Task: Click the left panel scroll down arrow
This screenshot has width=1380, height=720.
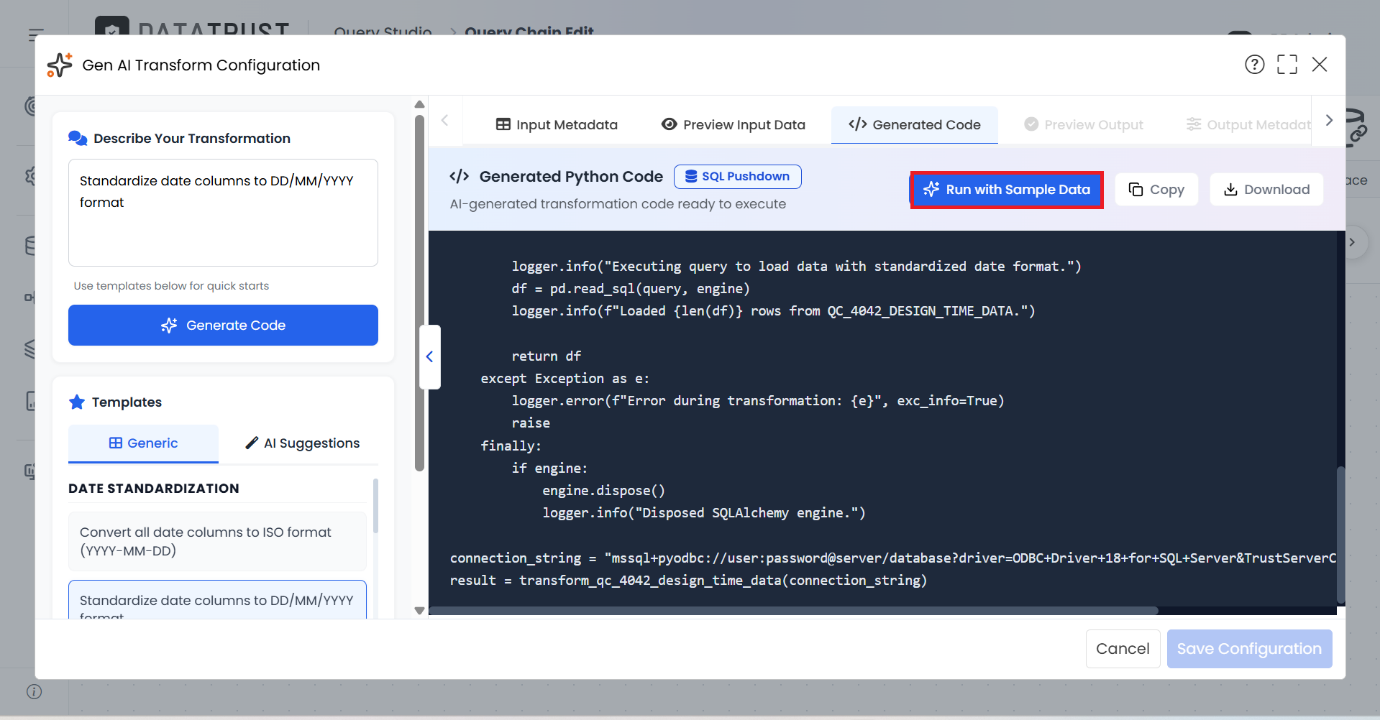Action: point(419,610)
